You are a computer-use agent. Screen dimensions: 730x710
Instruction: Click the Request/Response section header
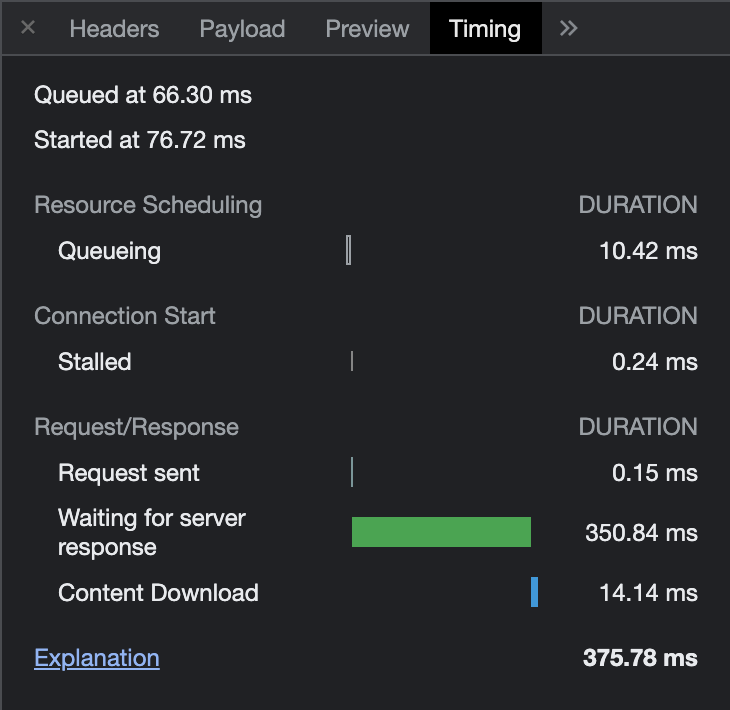click(x=136, y=427)
